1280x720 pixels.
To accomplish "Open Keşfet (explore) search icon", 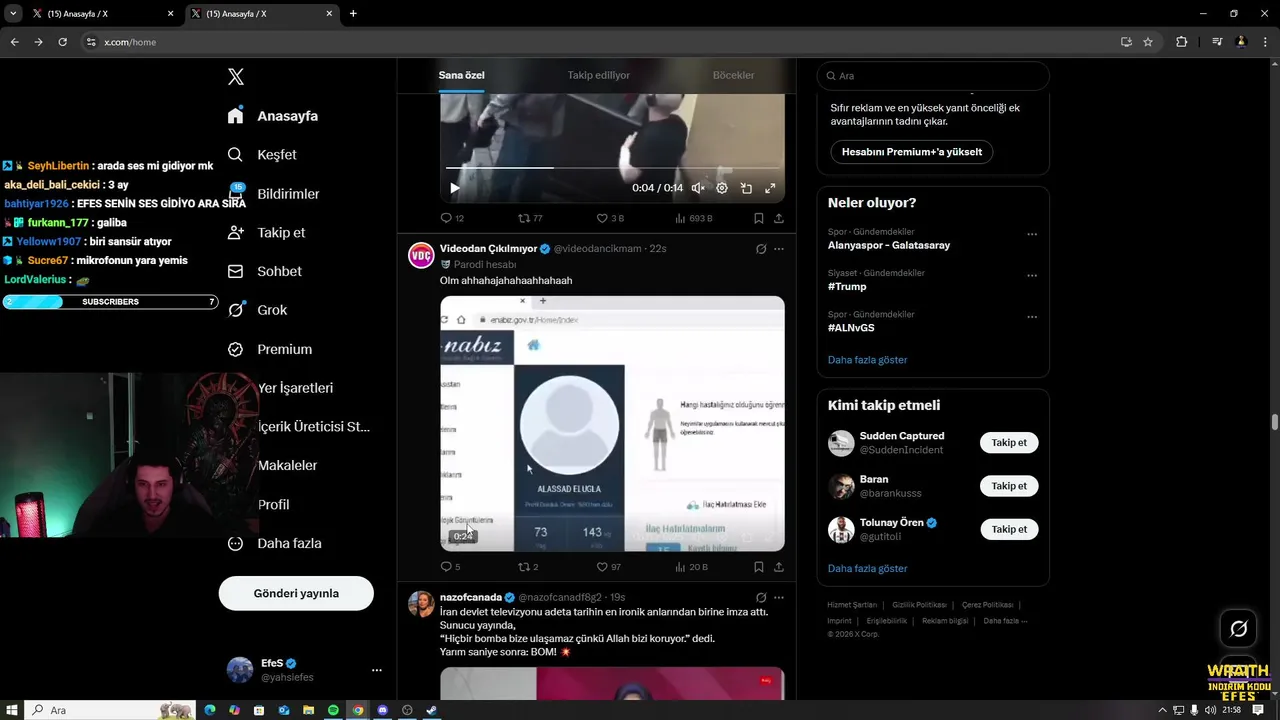I will 235,155.
